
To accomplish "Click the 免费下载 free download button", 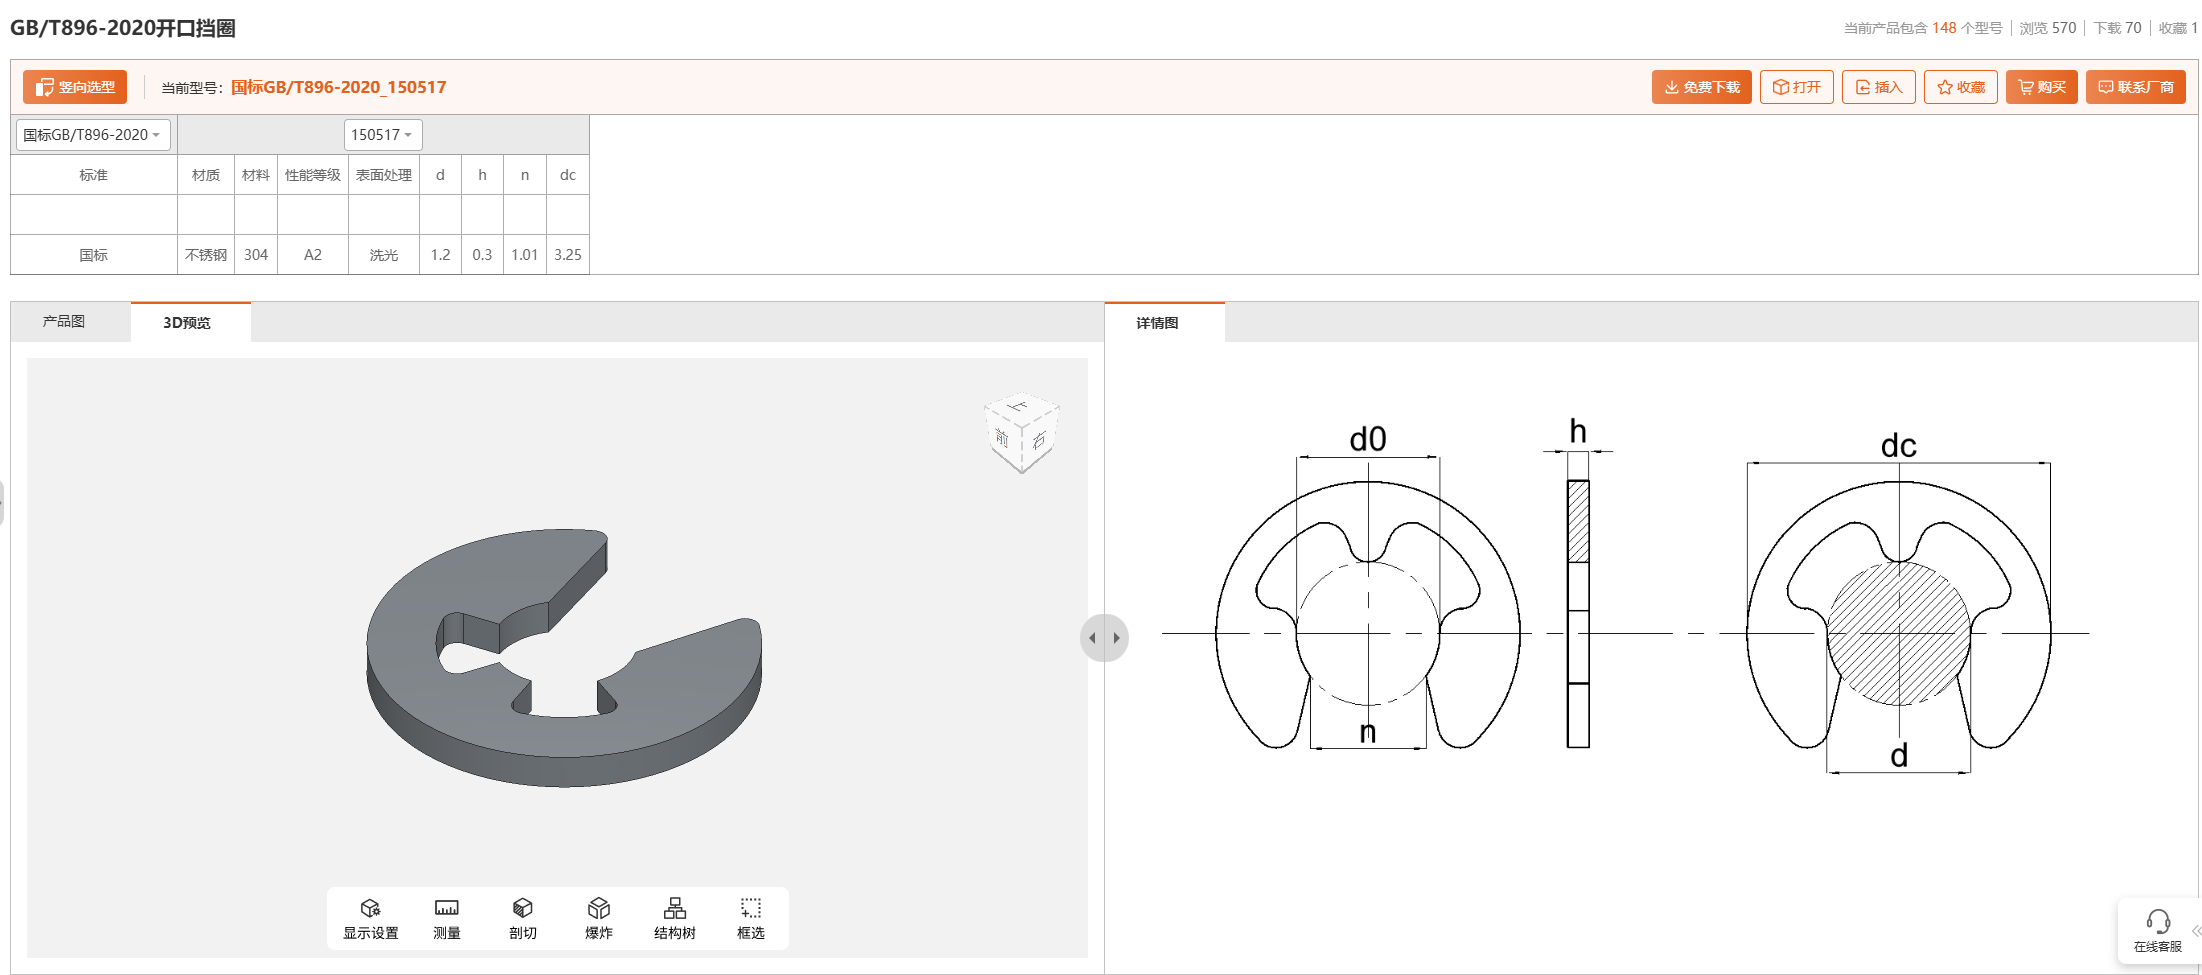I will [1701, 86].
